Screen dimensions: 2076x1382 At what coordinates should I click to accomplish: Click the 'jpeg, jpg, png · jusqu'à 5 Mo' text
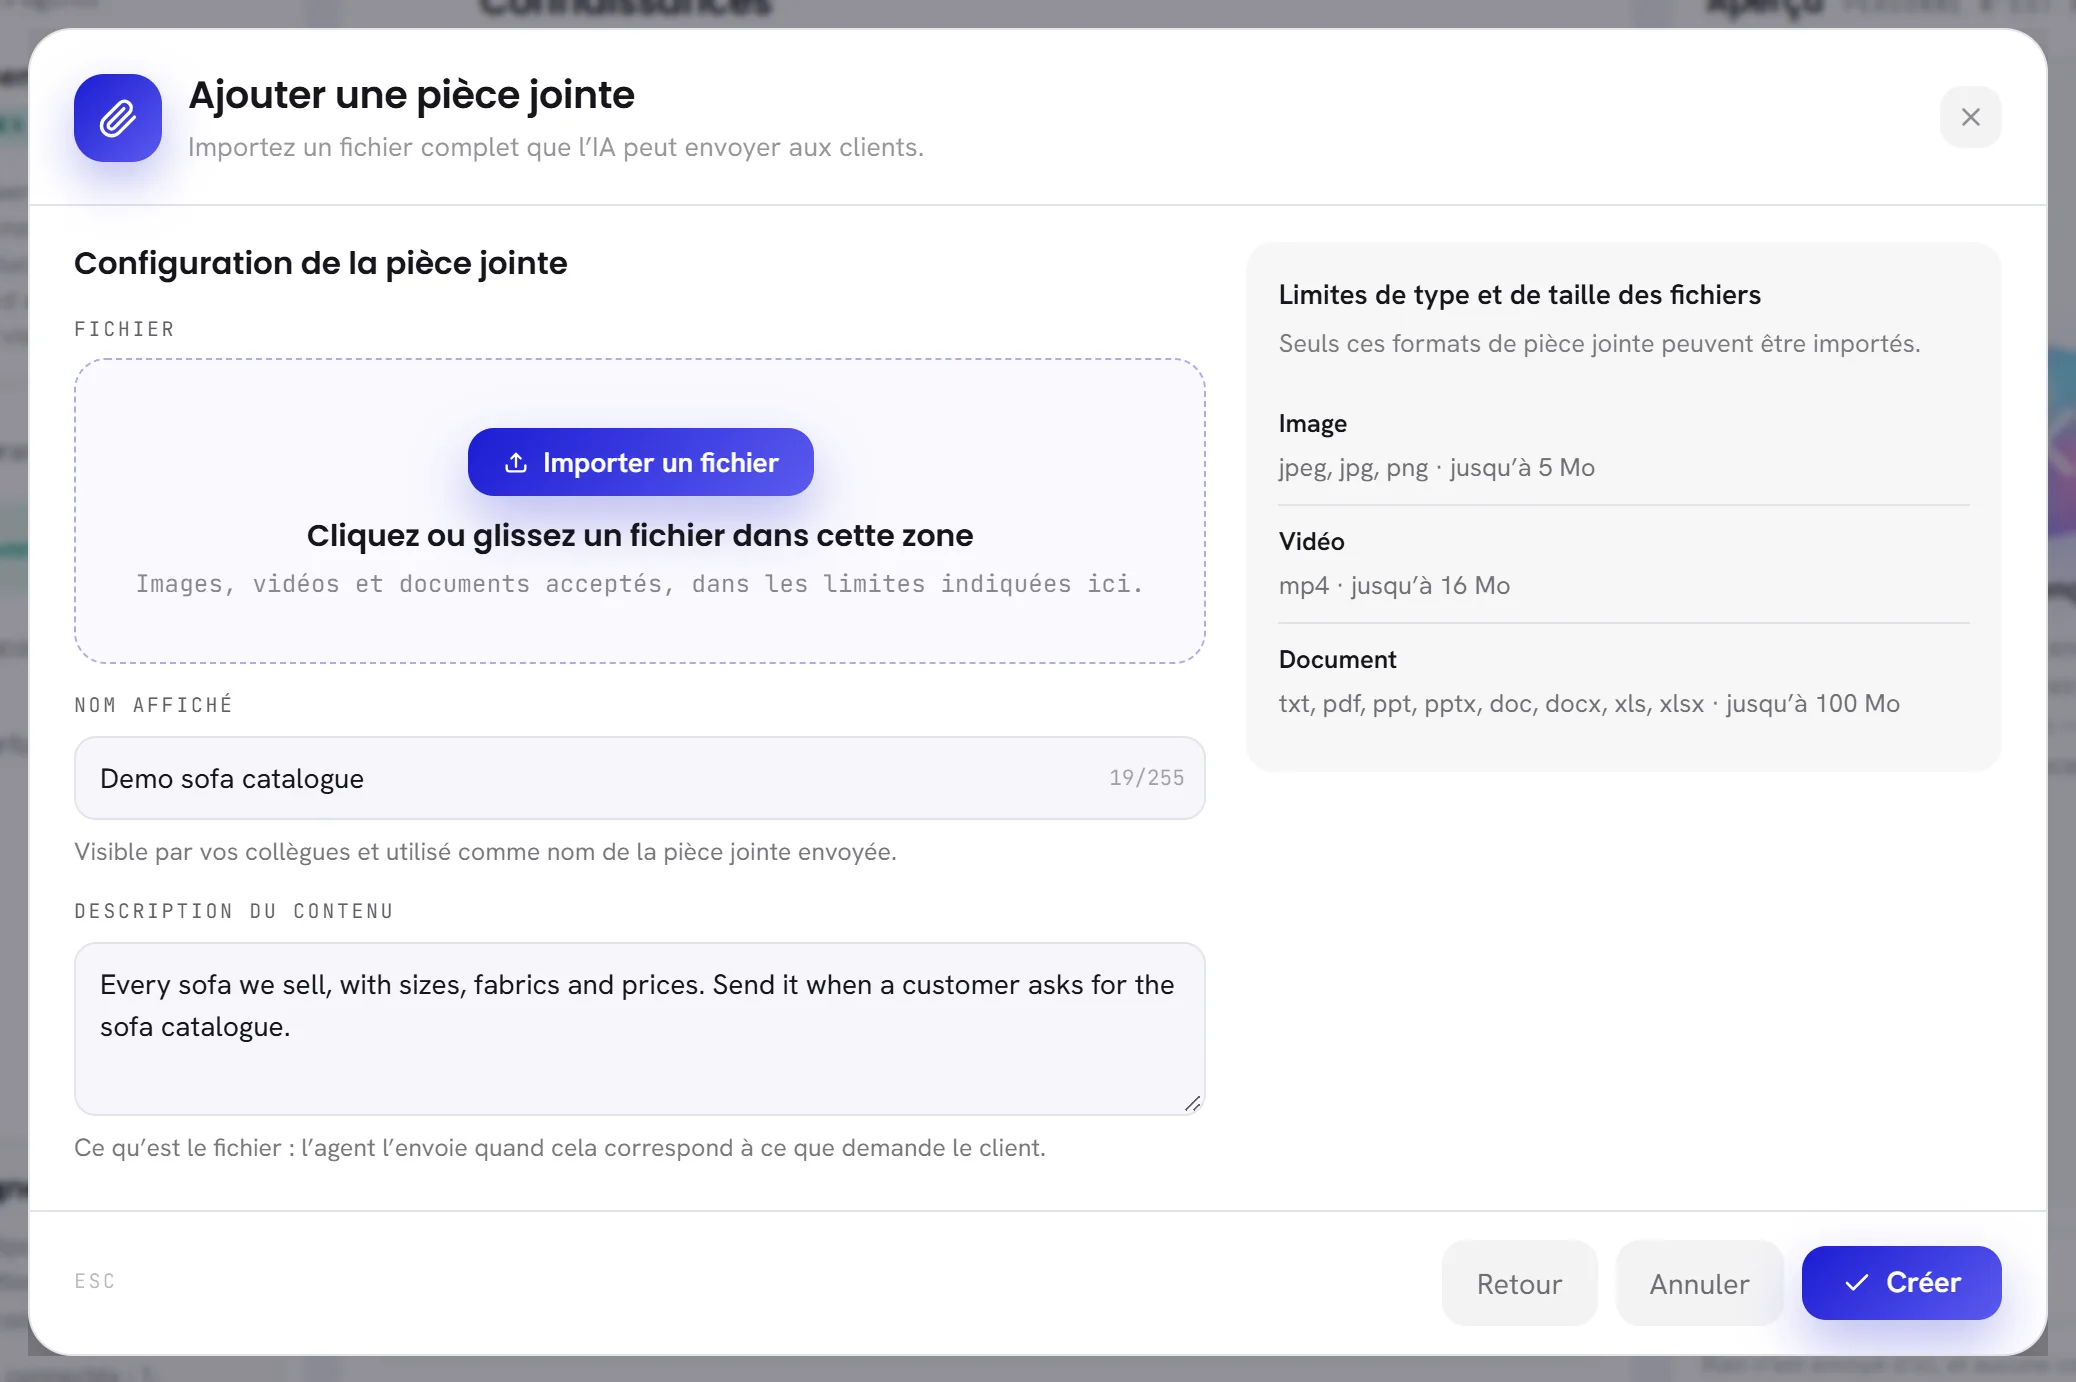coord(1436,467)
